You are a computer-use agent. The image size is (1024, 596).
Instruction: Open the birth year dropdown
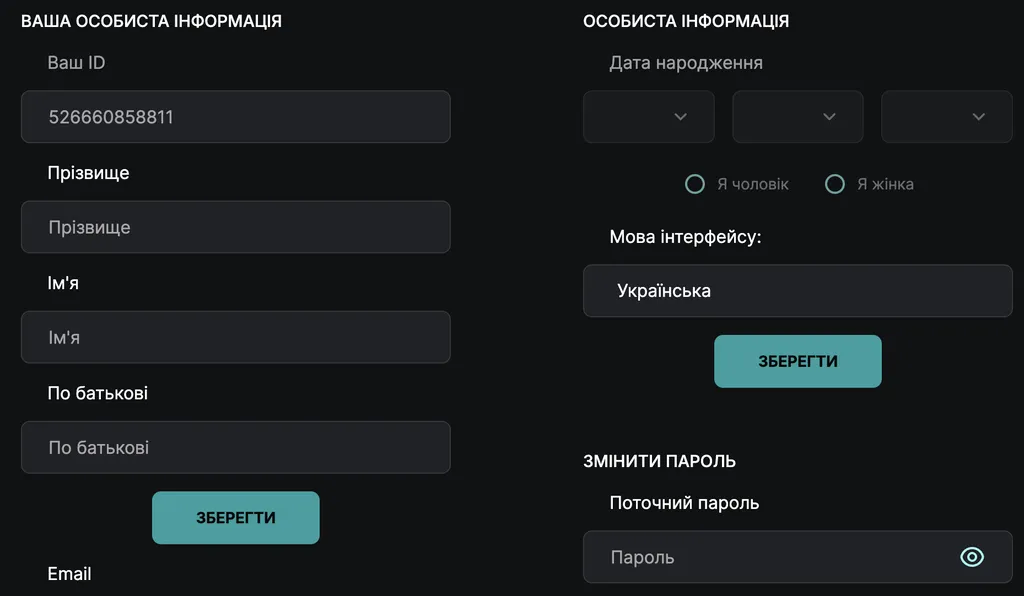(946, 117)
